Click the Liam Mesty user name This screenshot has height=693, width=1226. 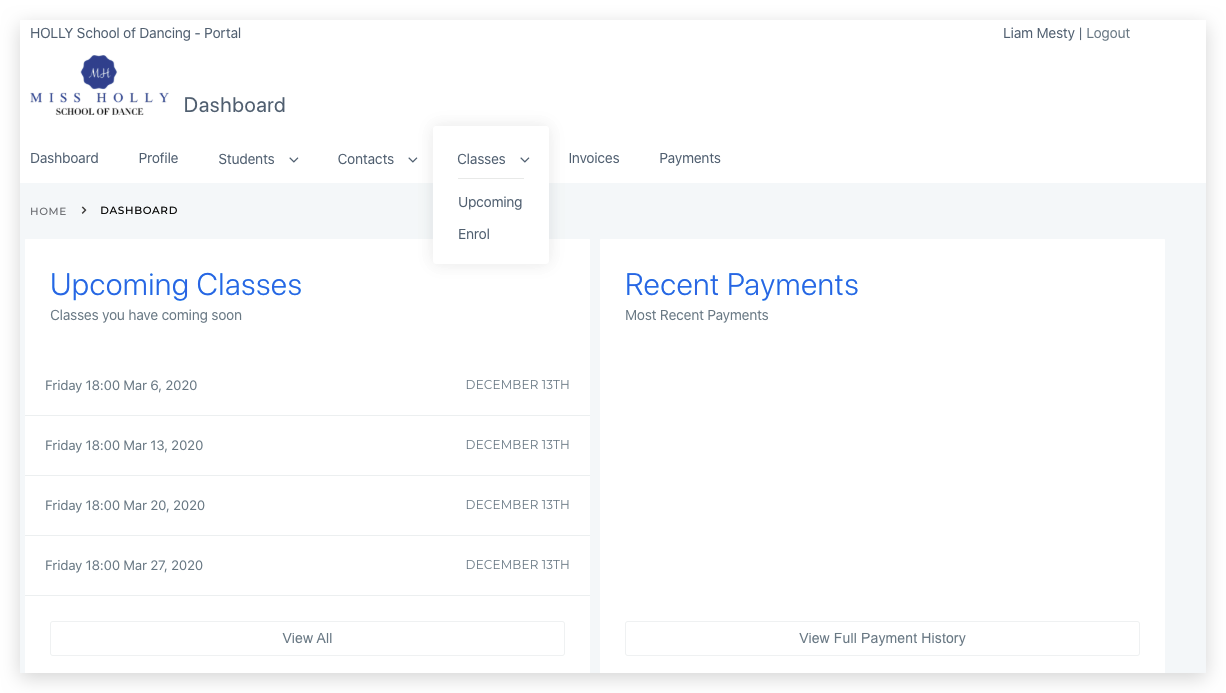(1038, 33)
